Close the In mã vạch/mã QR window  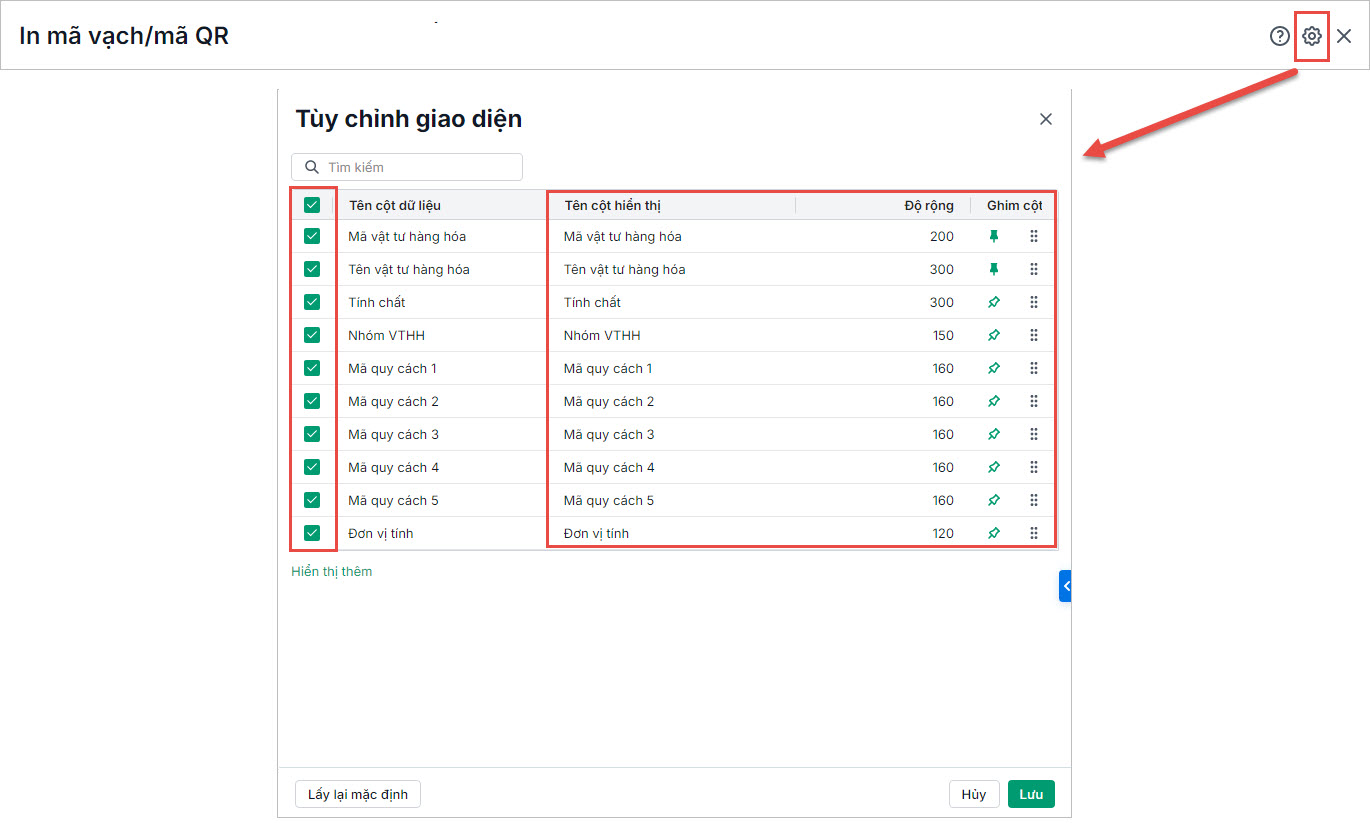tap(1344, 36)
